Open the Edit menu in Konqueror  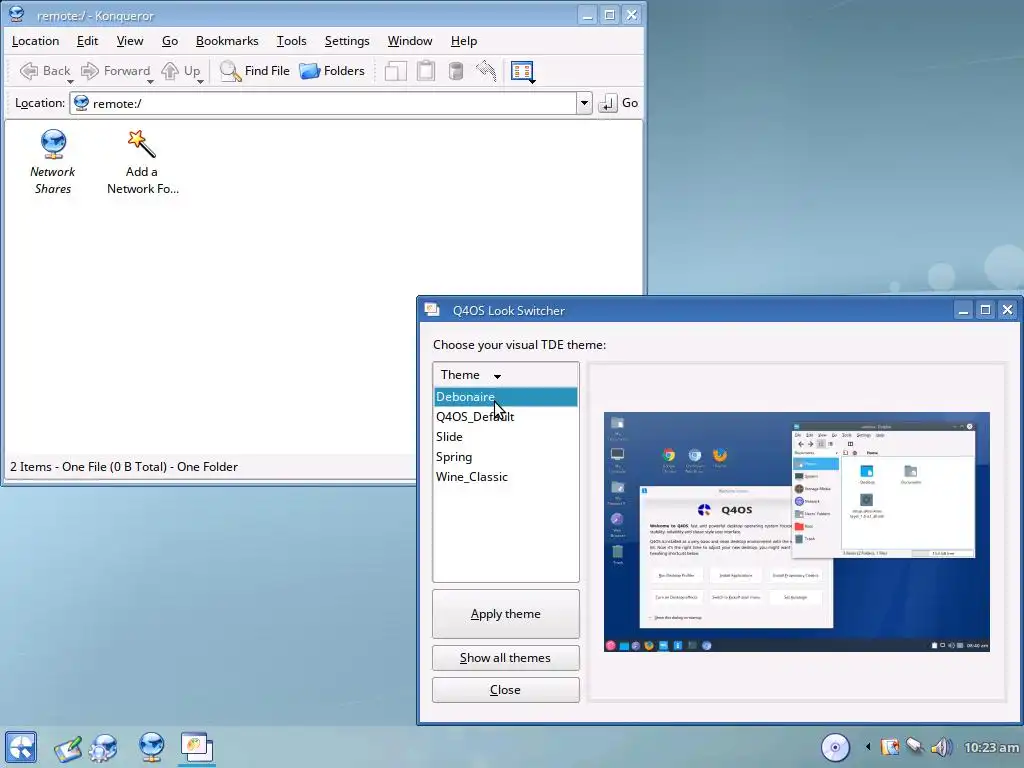[x=87, y=40]
